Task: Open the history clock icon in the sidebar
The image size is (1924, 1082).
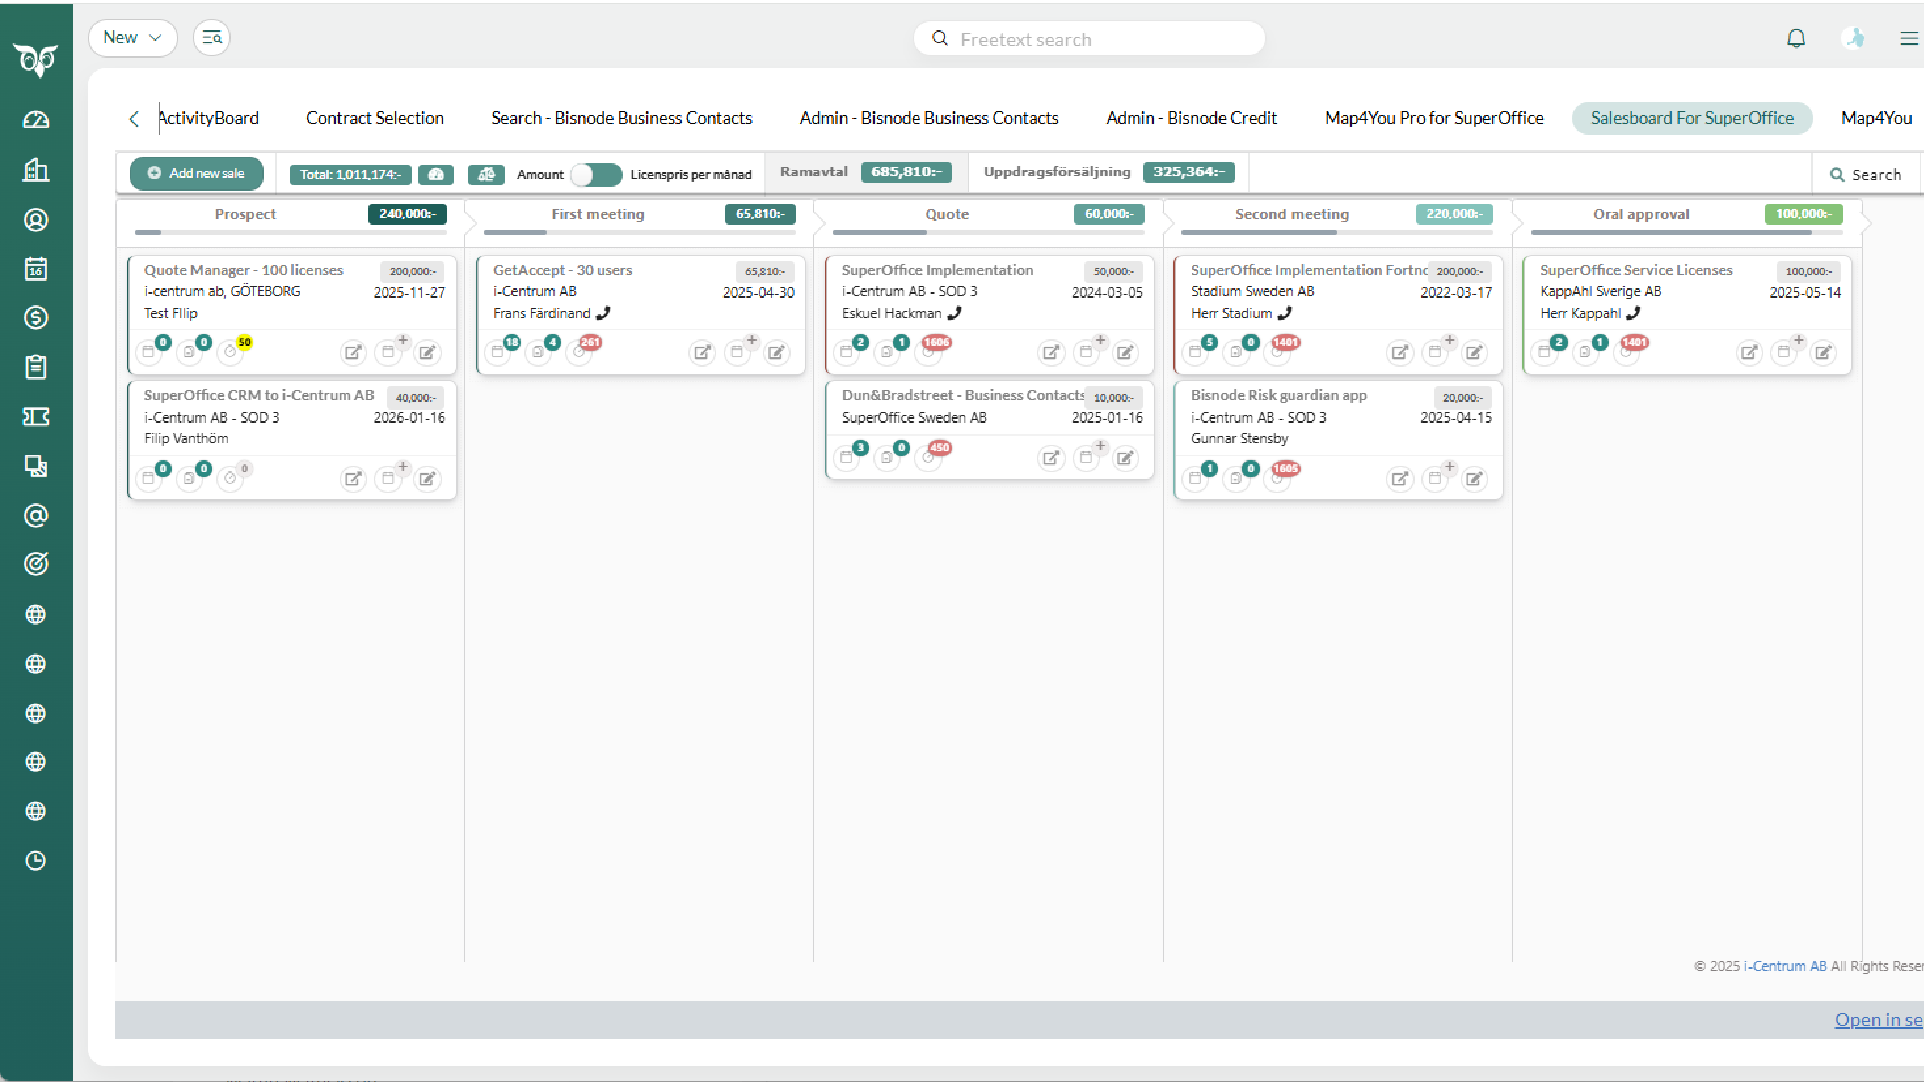Action: click(x=36, y=860)
